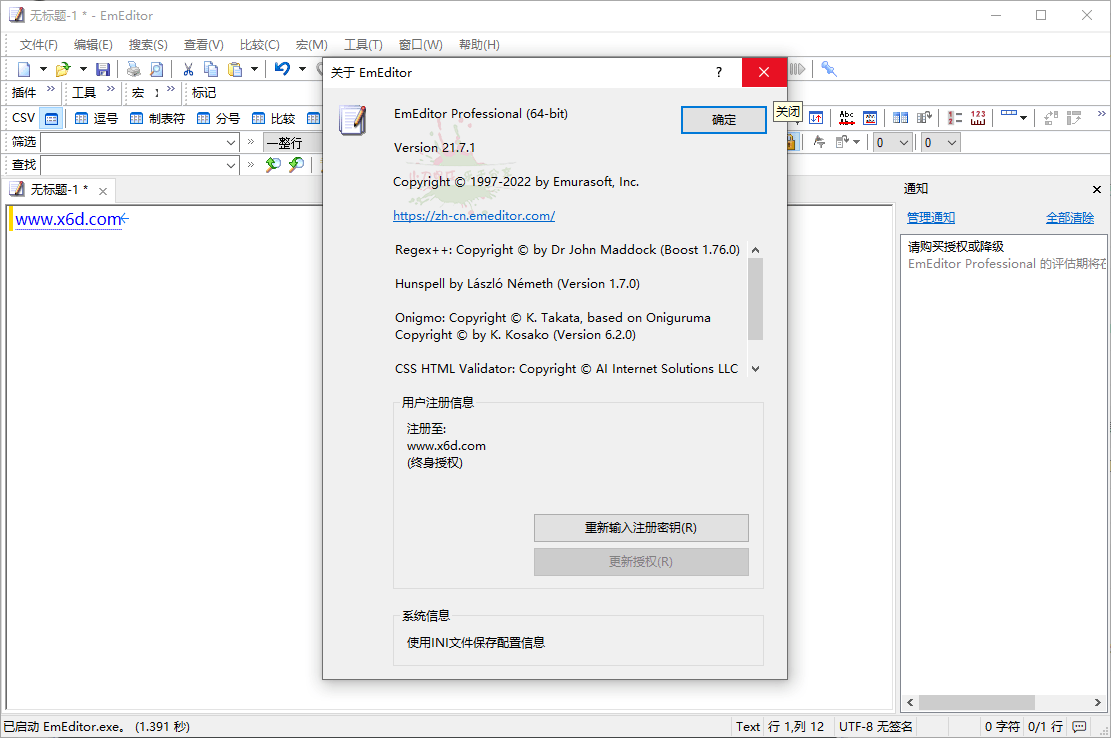The height and width of the screenshot is (738, 1111).
Task: Select the tab-separated (制表符) CSV icon
Action: [136, 118]
